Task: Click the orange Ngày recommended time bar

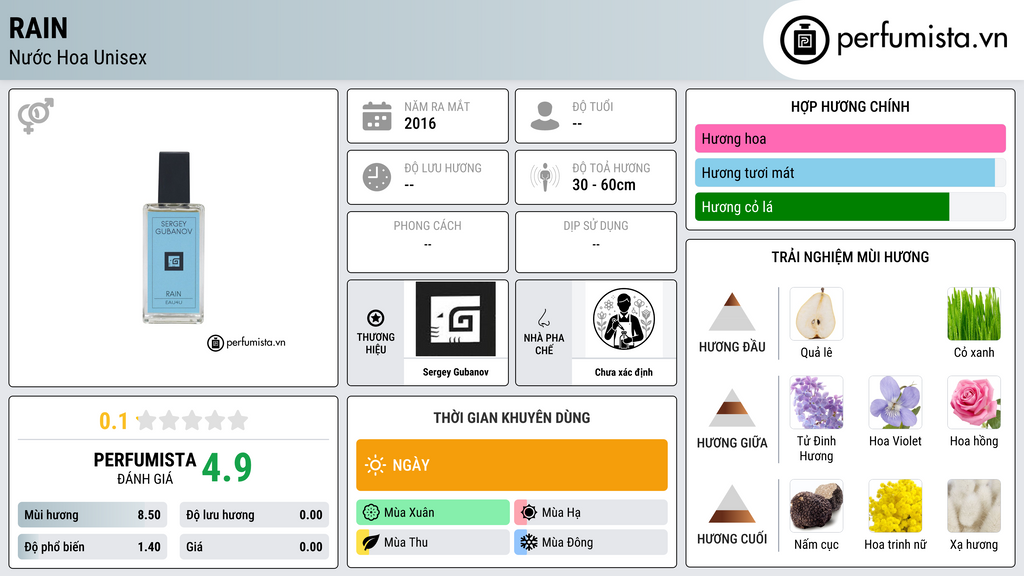Action: (x=512, y=465)
